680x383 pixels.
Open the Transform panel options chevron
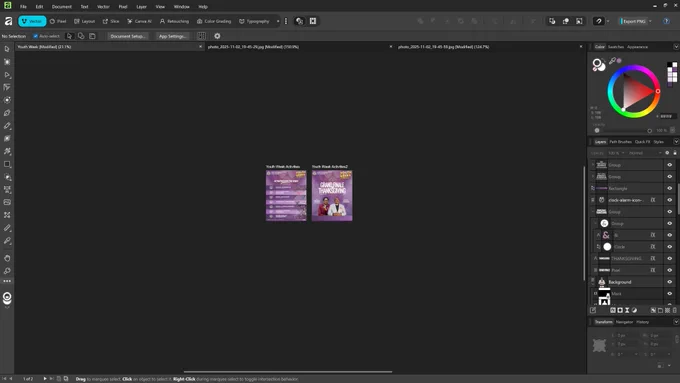click(x=676, y=321)
